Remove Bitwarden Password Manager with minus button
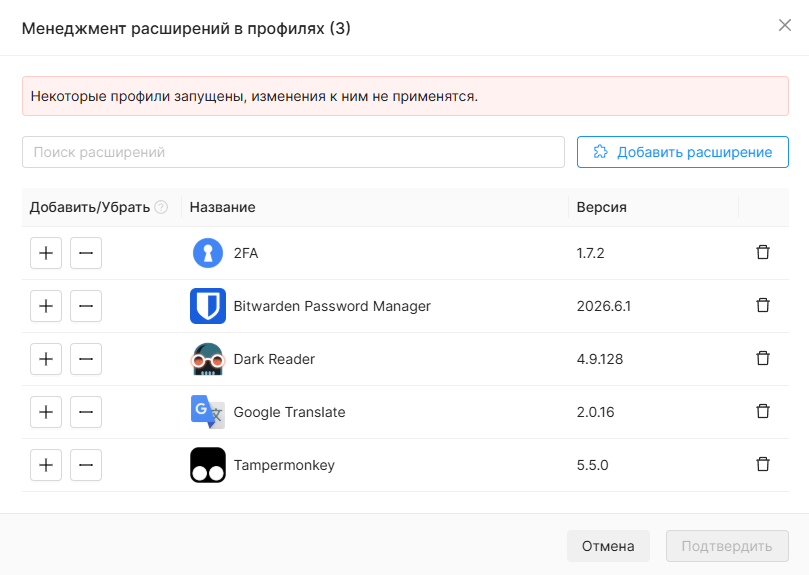The image size is (809, 575). [86, 306]
